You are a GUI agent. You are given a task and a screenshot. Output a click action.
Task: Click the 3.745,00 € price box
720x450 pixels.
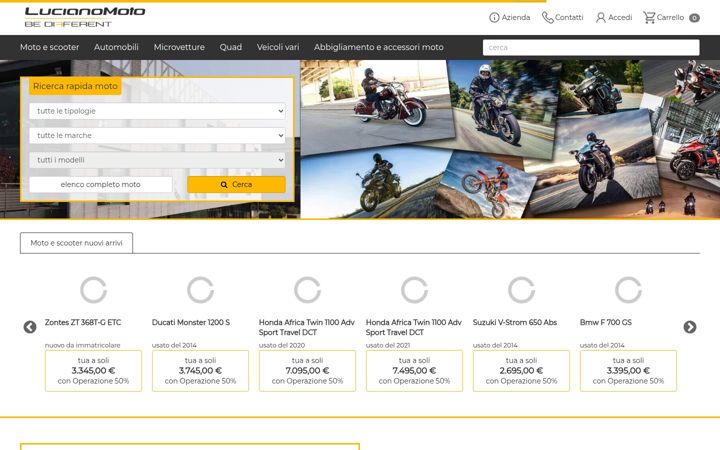[x=200, y=371]
